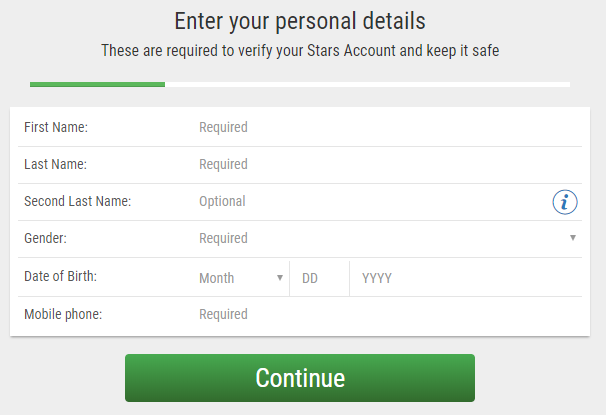Viewport: 606px width, 415px height.
Task: Click the "Gender:" label
Action: tap(46, 239)
